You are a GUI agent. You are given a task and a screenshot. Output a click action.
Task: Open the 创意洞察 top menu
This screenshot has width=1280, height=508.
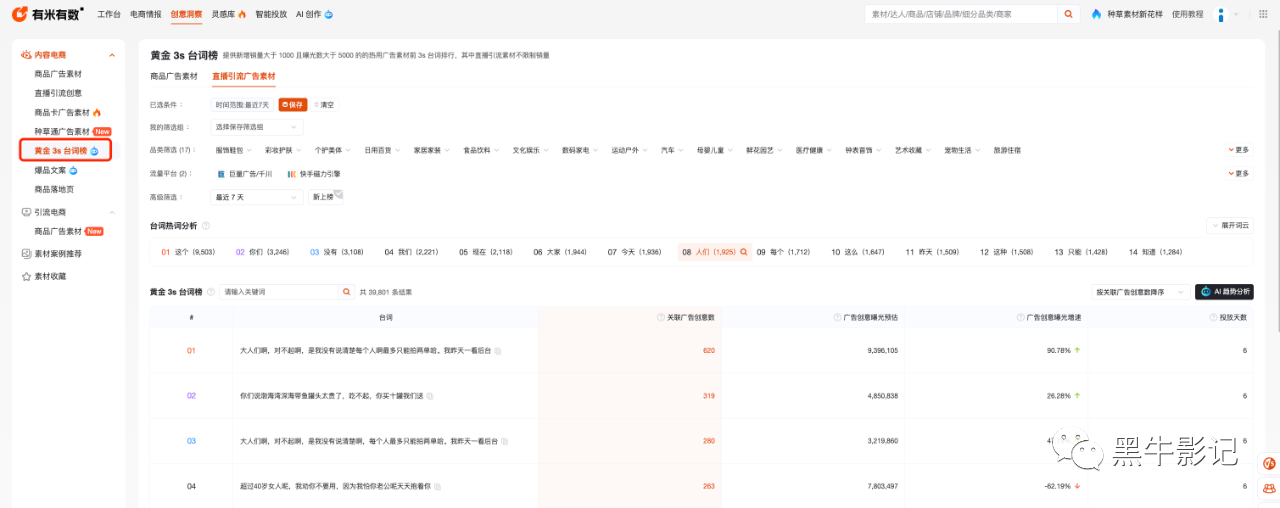[x=185, y=14]
